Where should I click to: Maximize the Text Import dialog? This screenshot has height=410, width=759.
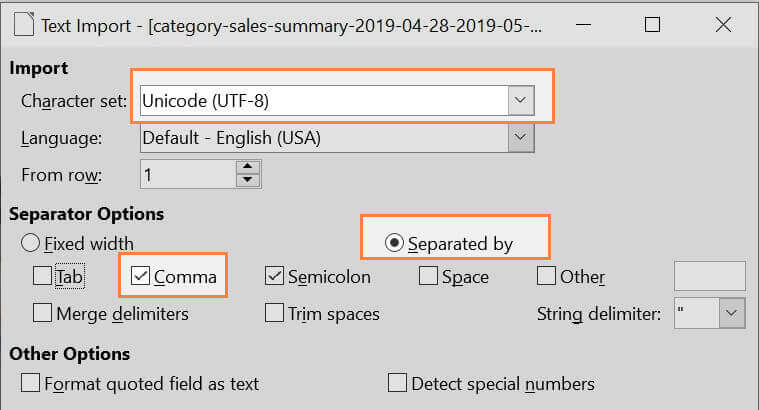pyautogui.click(x=652, y=25)
